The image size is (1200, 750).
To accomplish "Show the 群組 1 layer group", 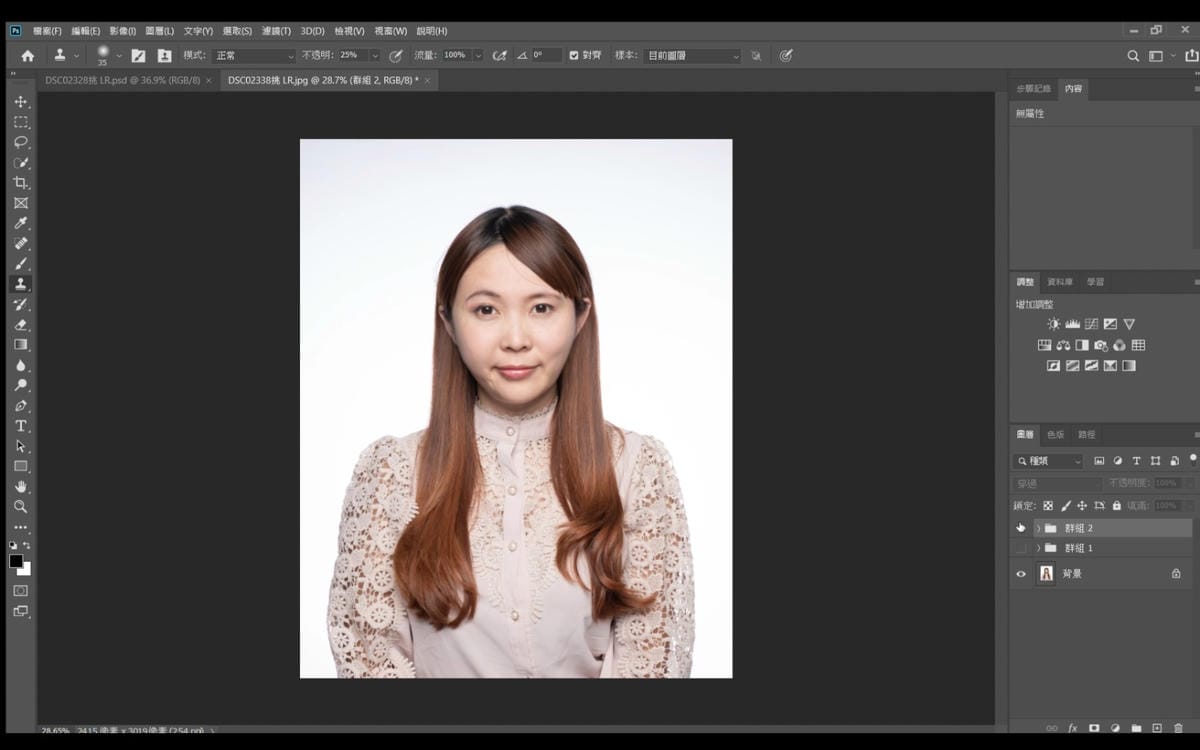I will click(1020, 548).
